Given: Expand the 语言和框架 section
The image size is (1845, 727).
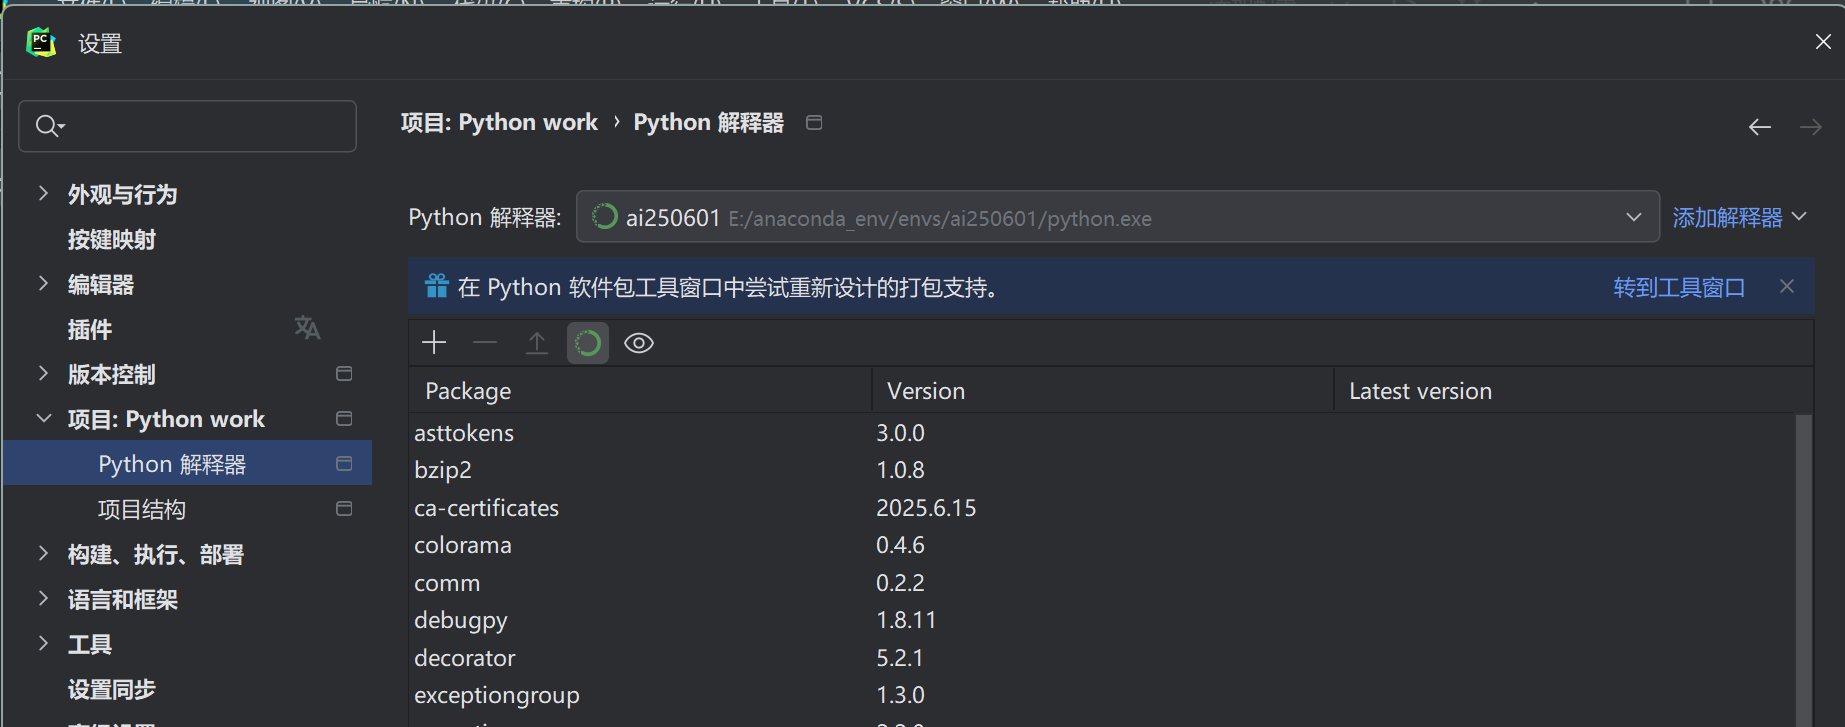Looking at the screenshot, I should tap(43, 598).
